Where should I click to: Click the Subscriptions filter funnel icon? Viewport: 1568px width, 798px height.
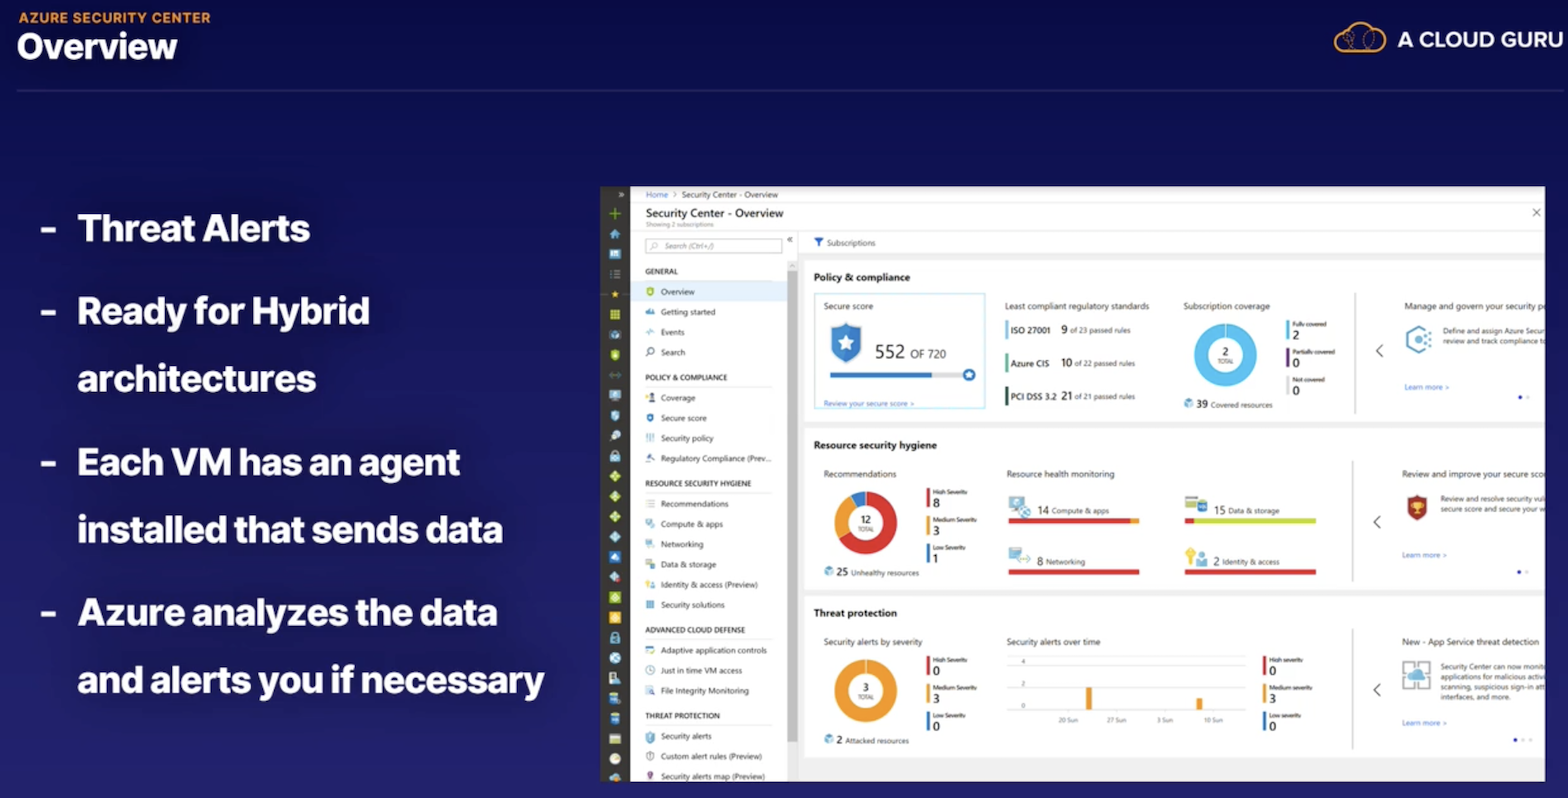818,243
